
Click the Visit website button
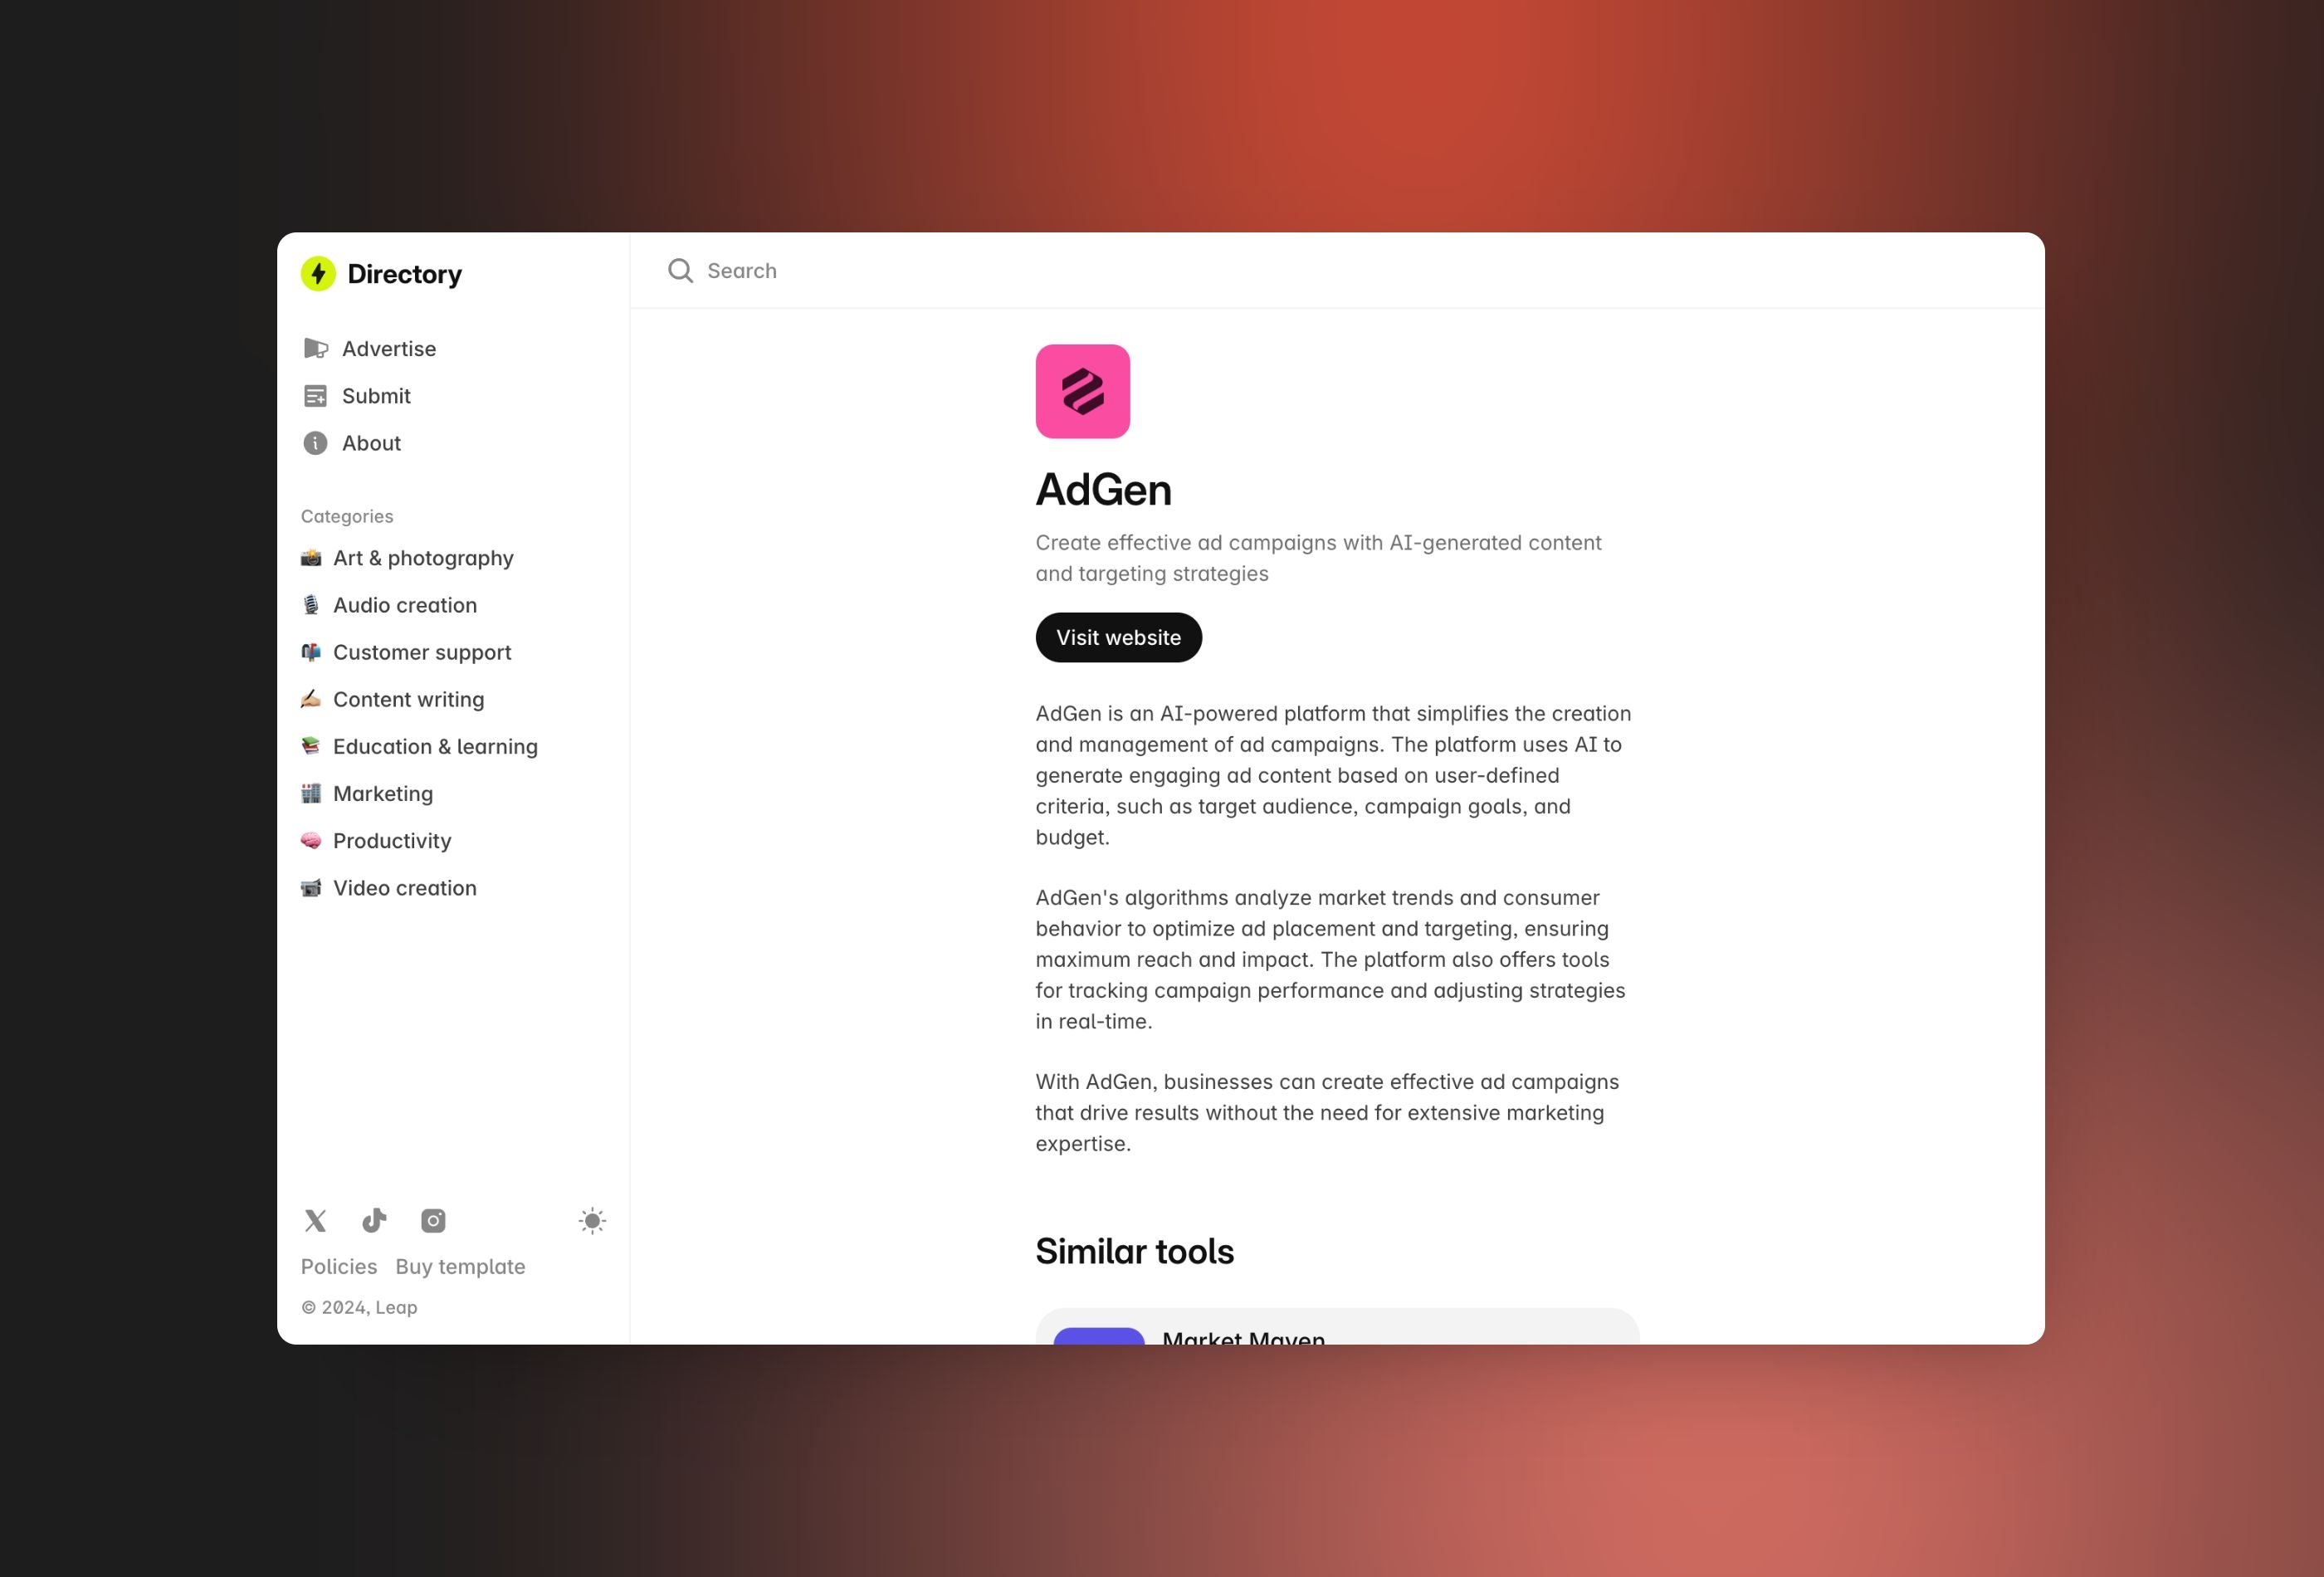(x=1117, y=637)
